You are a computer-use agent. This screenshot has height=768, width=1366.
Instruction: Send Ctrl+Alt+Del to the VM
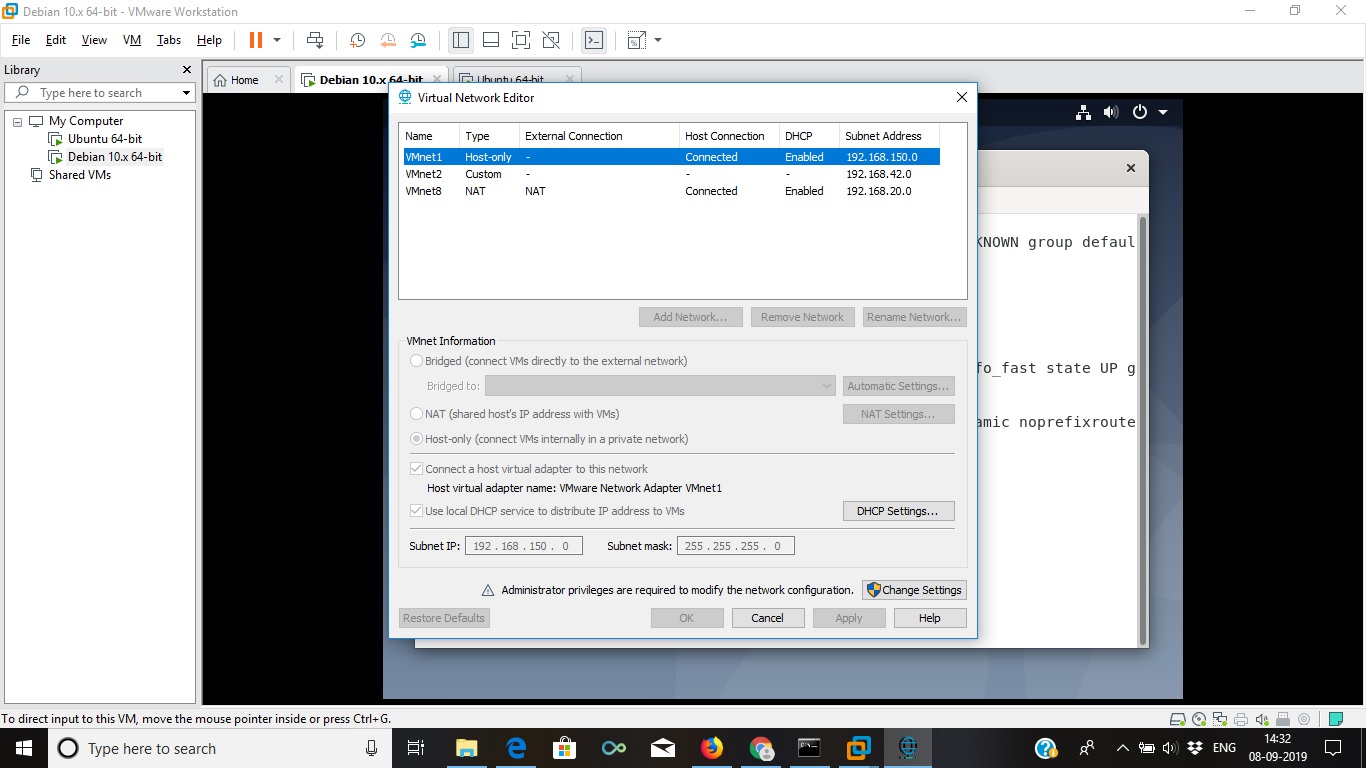(315, 40)
